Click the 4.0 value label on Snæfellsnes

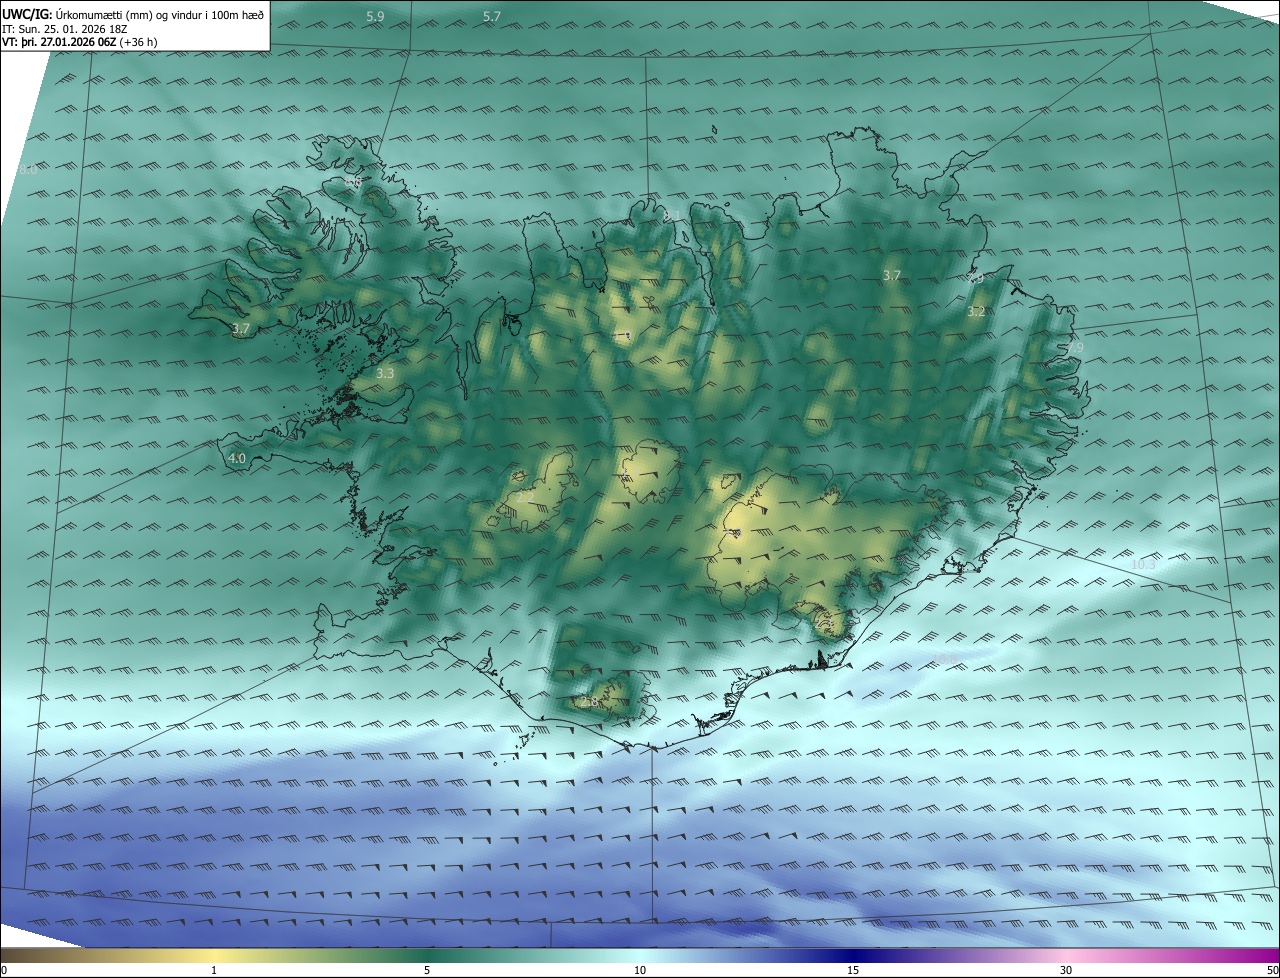coord(237,458)
